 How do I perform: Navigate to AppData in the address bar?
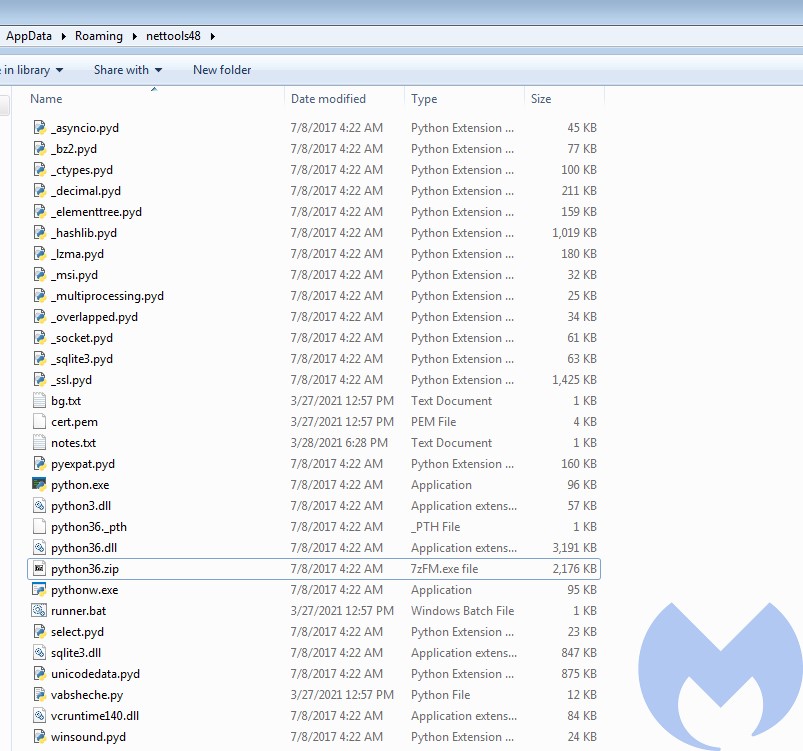coord(29,36)
